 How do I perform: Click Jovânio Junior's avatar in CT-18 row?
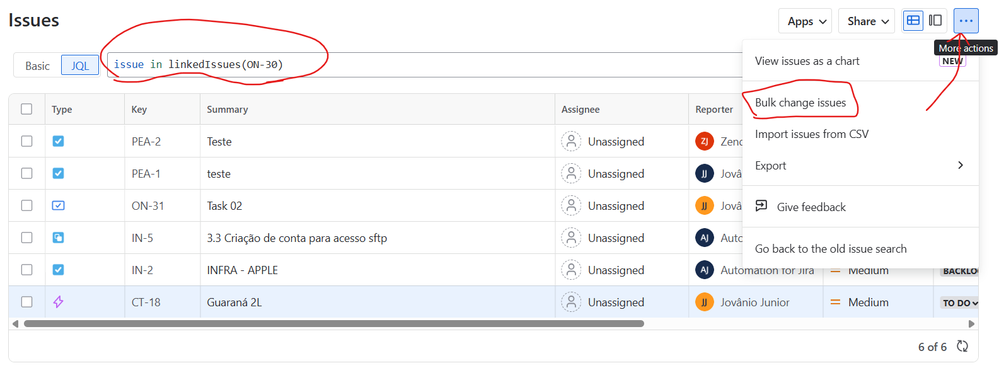[704, 302]
